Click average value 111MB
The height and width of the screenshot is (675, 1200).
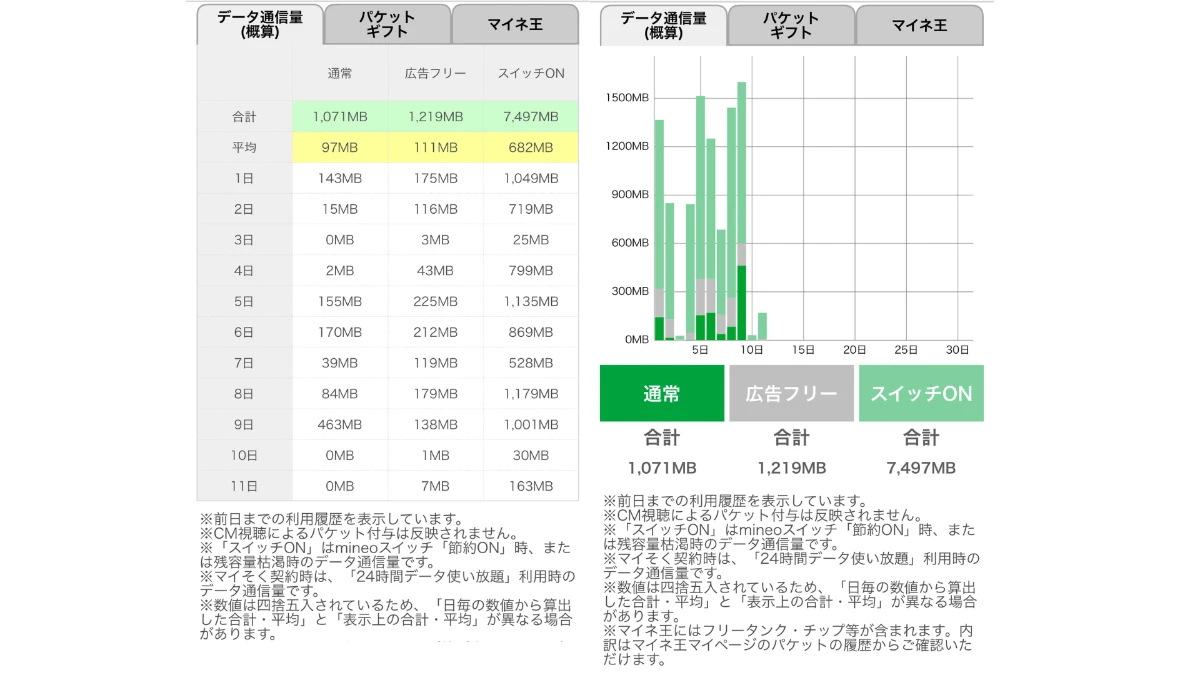coord(435,148)
